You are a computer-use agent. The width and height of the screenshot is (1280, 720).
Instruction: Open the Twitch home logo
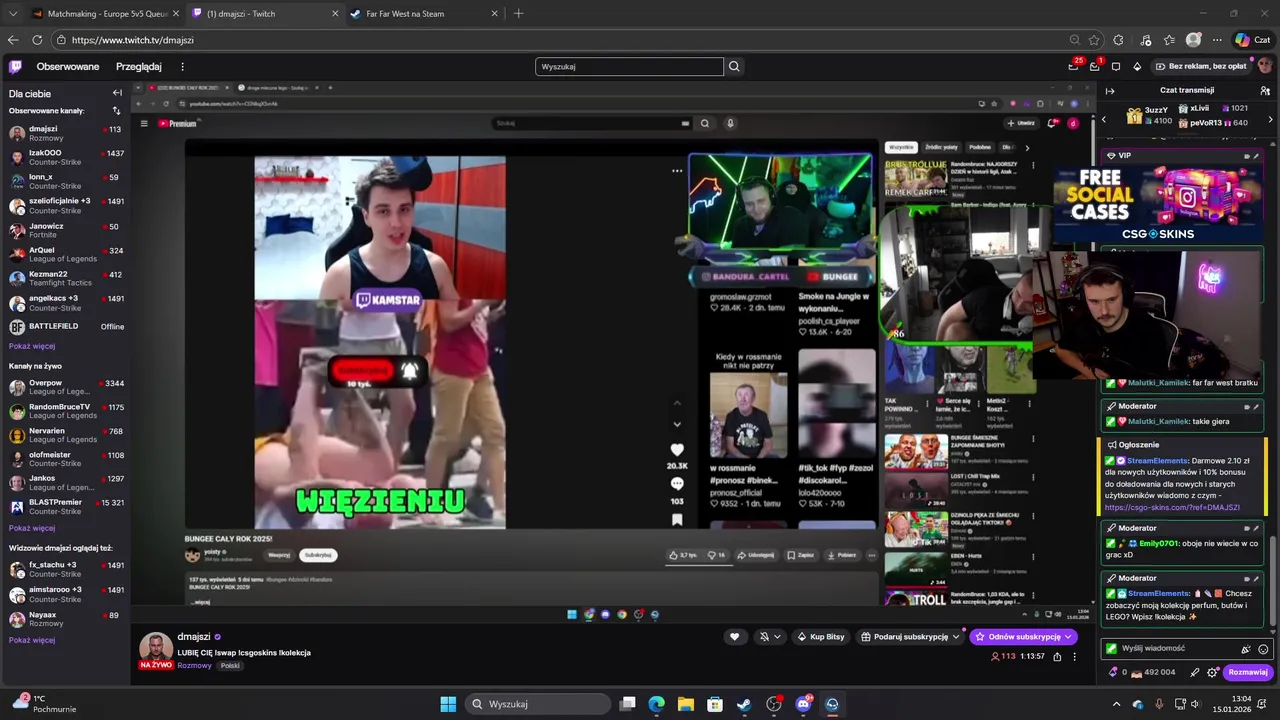click(x=15, y=67)
